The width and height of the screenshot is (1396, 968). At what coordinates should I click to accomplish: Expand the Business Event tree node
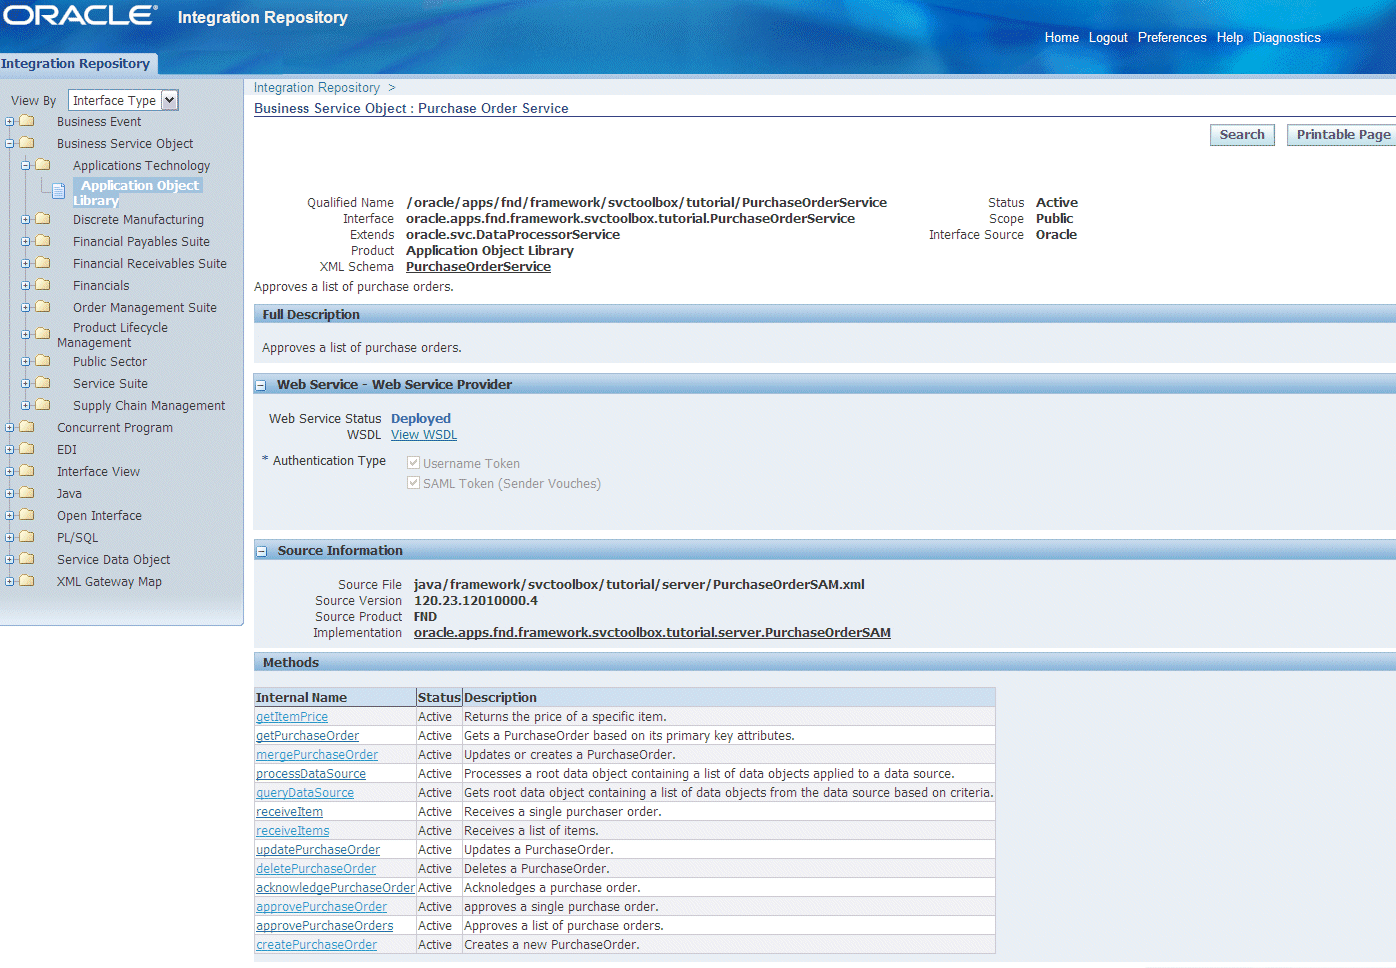pos(10,122)
